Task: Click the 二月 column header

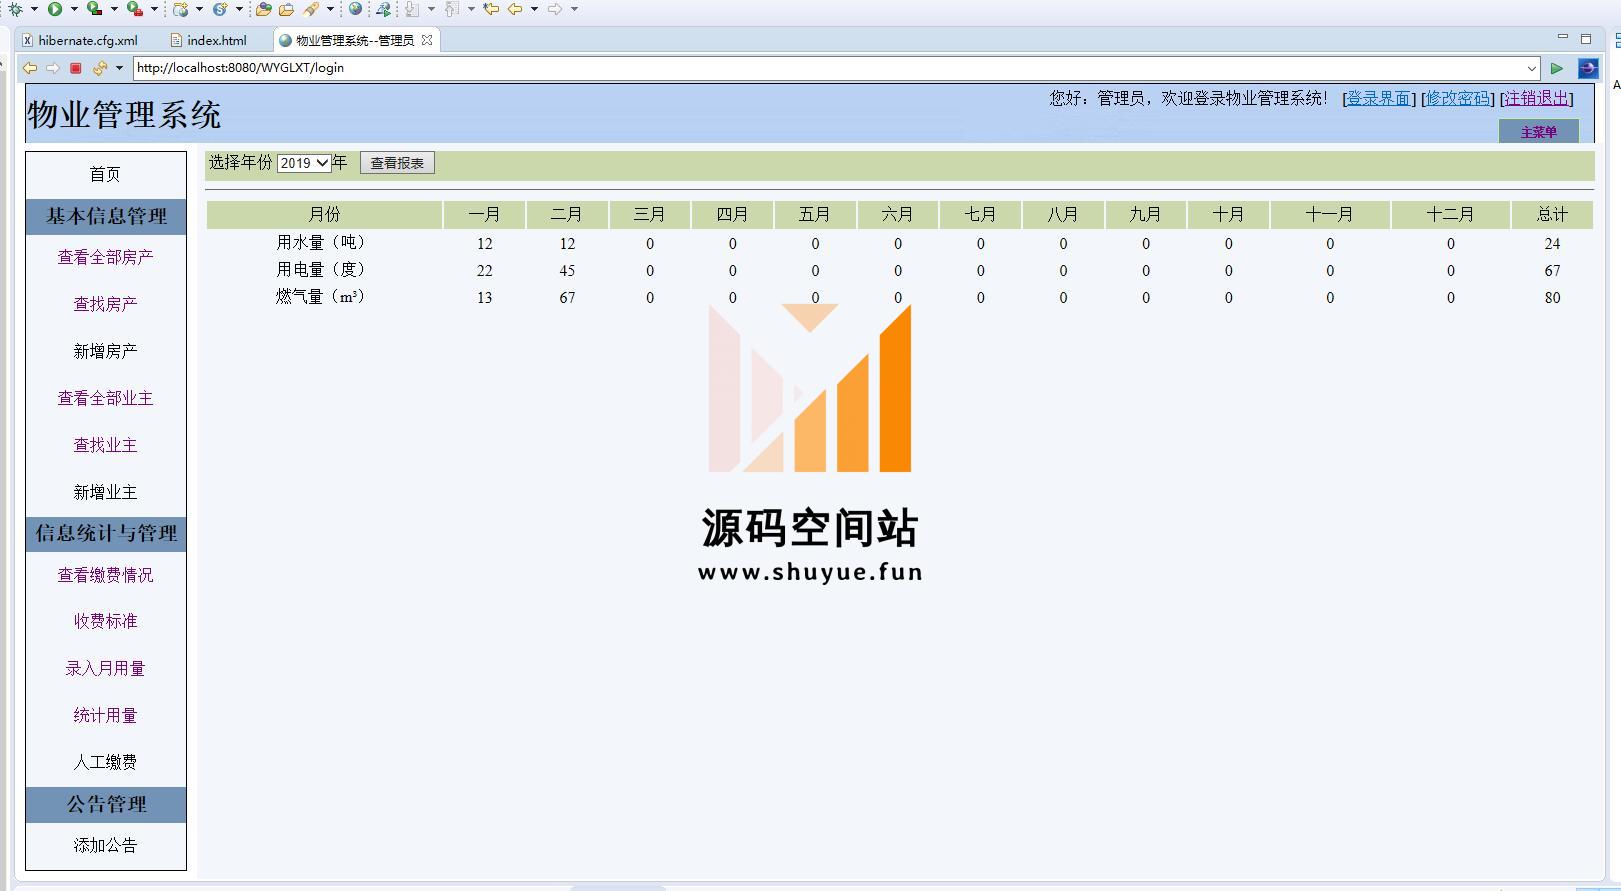Action: click(567, 214)
